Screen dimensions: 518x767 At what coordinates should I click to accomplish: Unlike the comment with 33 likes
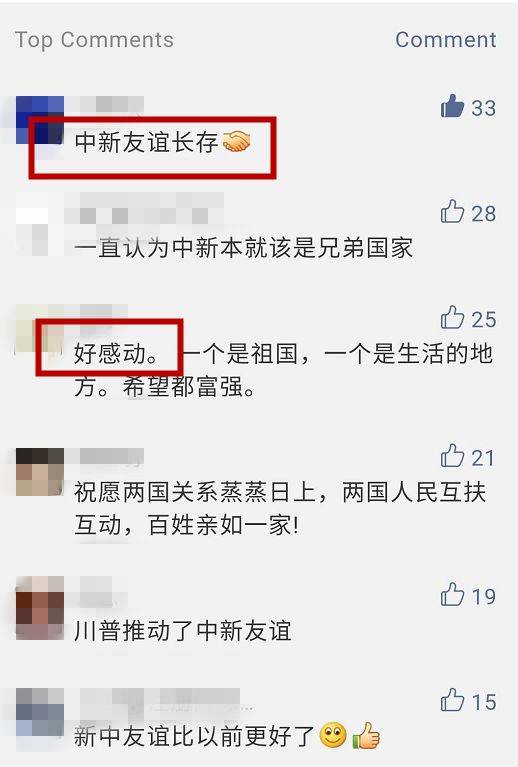tap(452, 107)
